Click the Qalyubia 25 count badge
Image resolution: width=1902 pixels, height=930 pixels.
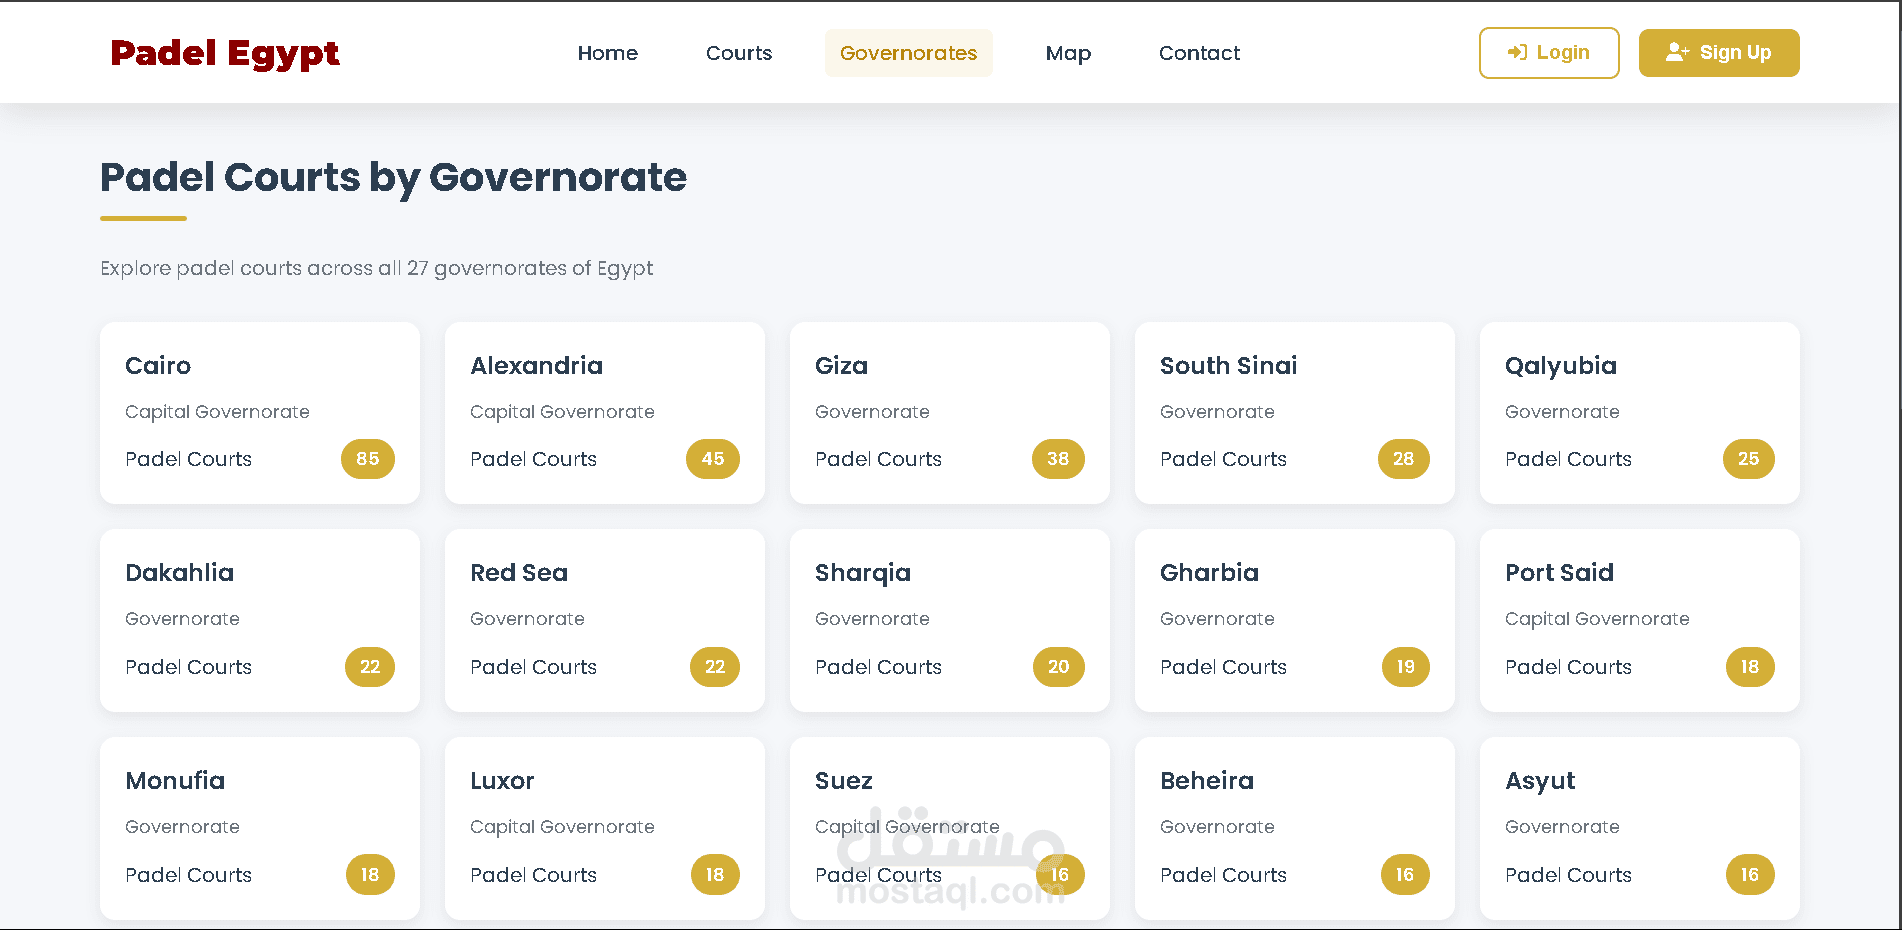pyautogui.click(x=1749, y=459)
